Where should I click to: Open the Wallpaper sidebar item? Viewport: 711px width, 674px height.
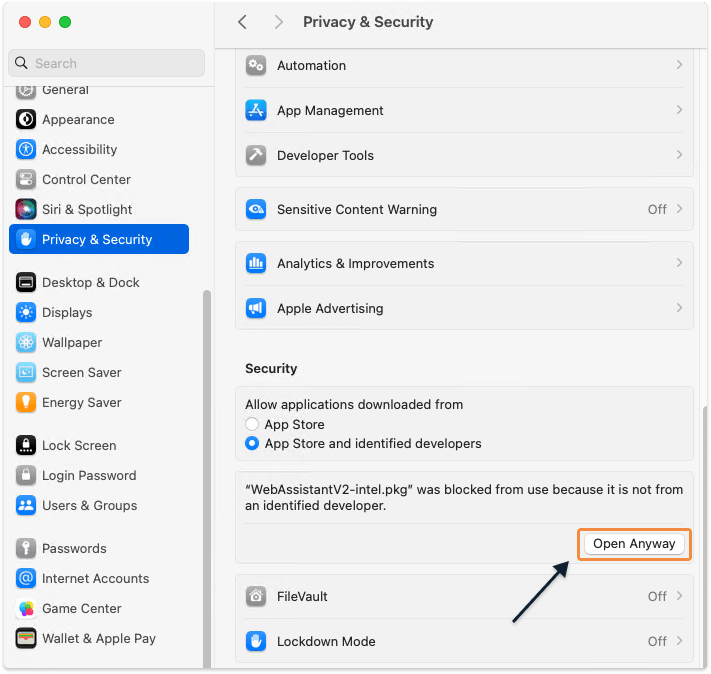click(99, 342)
